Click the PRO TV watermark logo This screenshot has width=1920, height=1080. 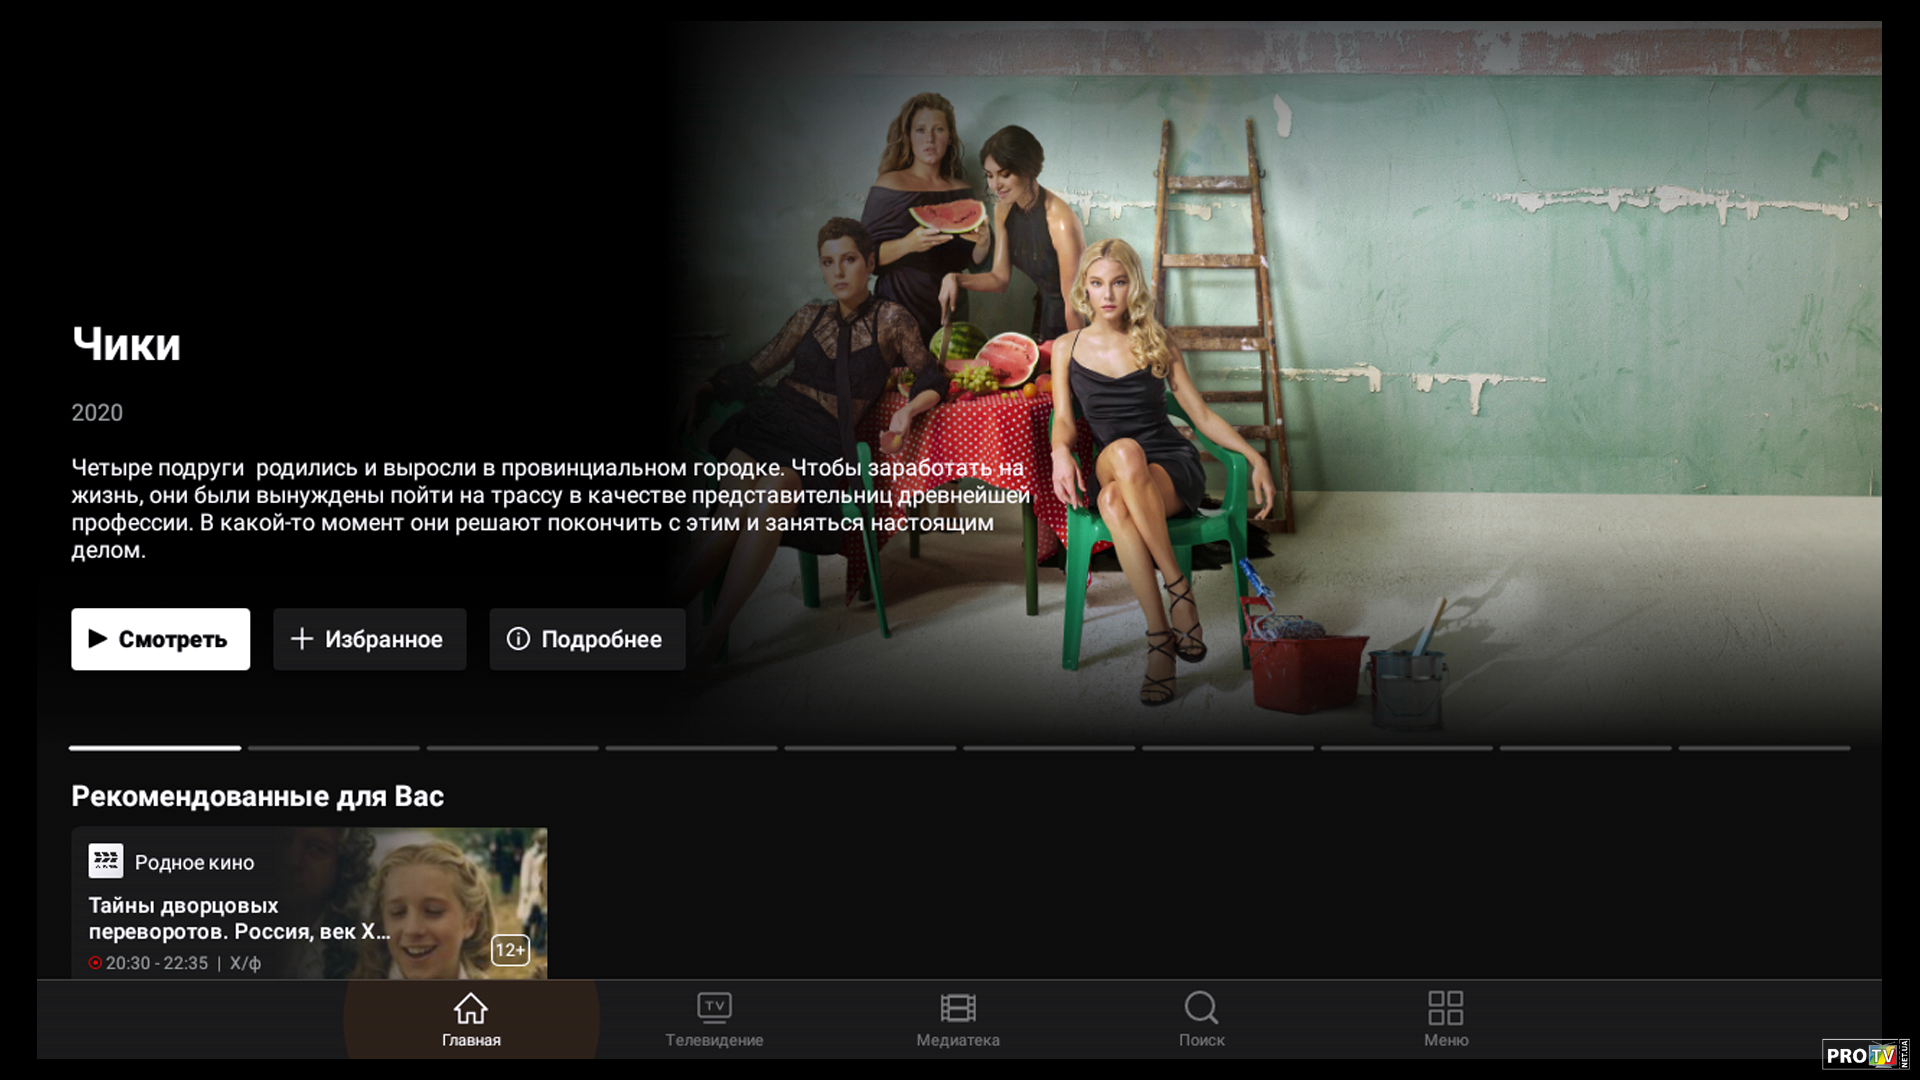pyautogui.click(x=1865, y=1055)
